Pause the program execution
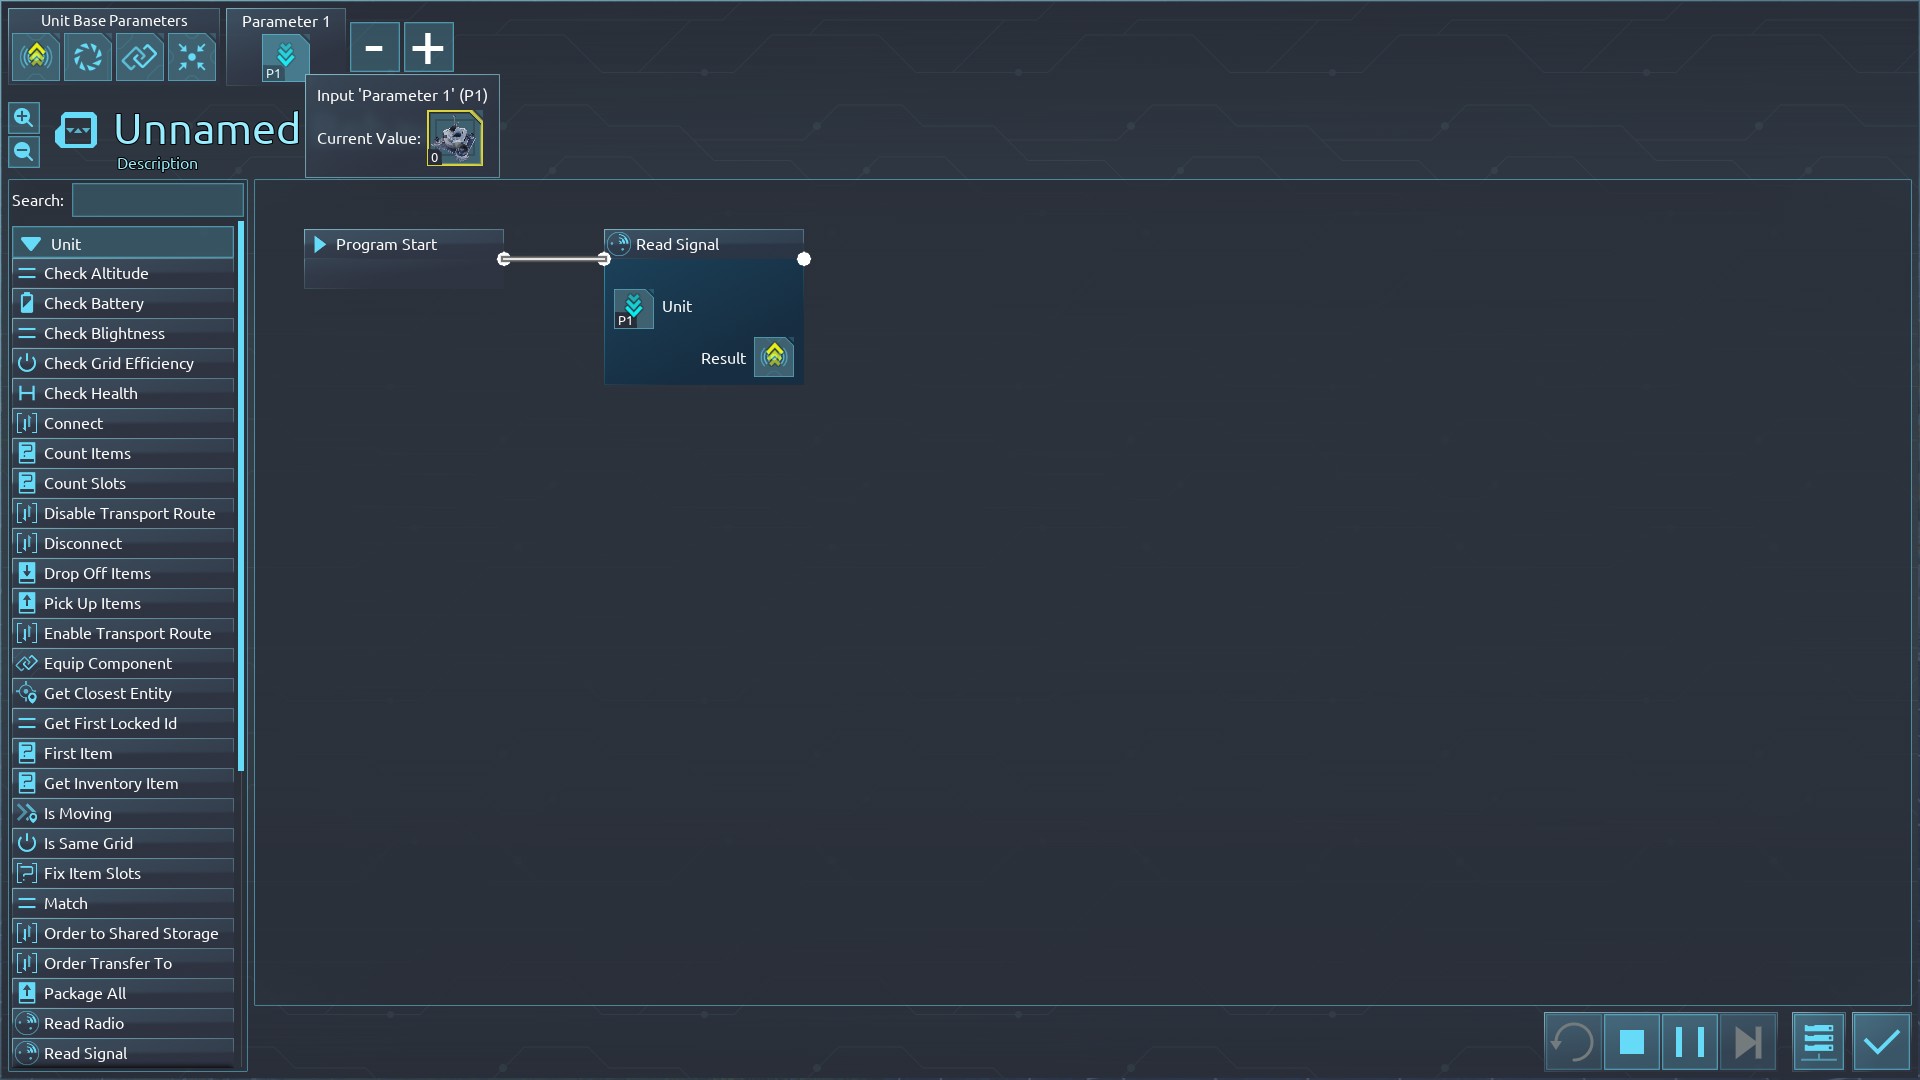 1689,1042
